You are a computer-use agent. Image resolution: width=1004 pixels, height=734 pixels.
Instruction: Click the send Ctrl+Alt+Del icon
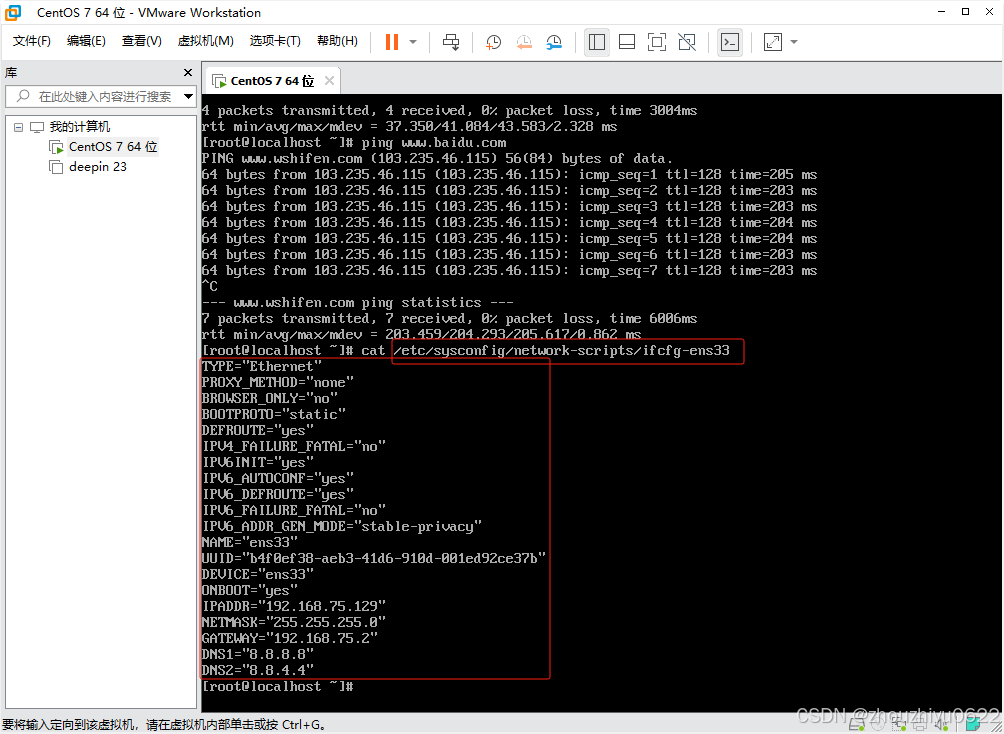click(451, 42)
